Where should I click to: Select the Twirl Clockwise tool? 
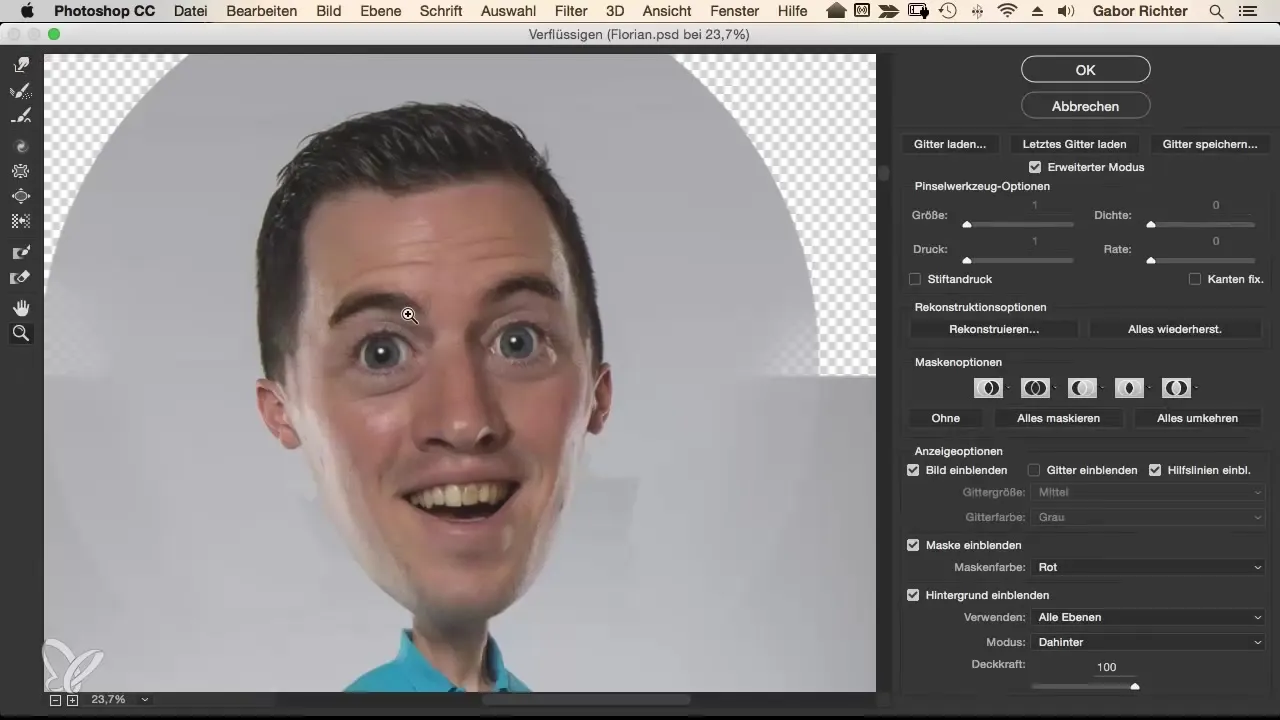[x=21, y=146]
